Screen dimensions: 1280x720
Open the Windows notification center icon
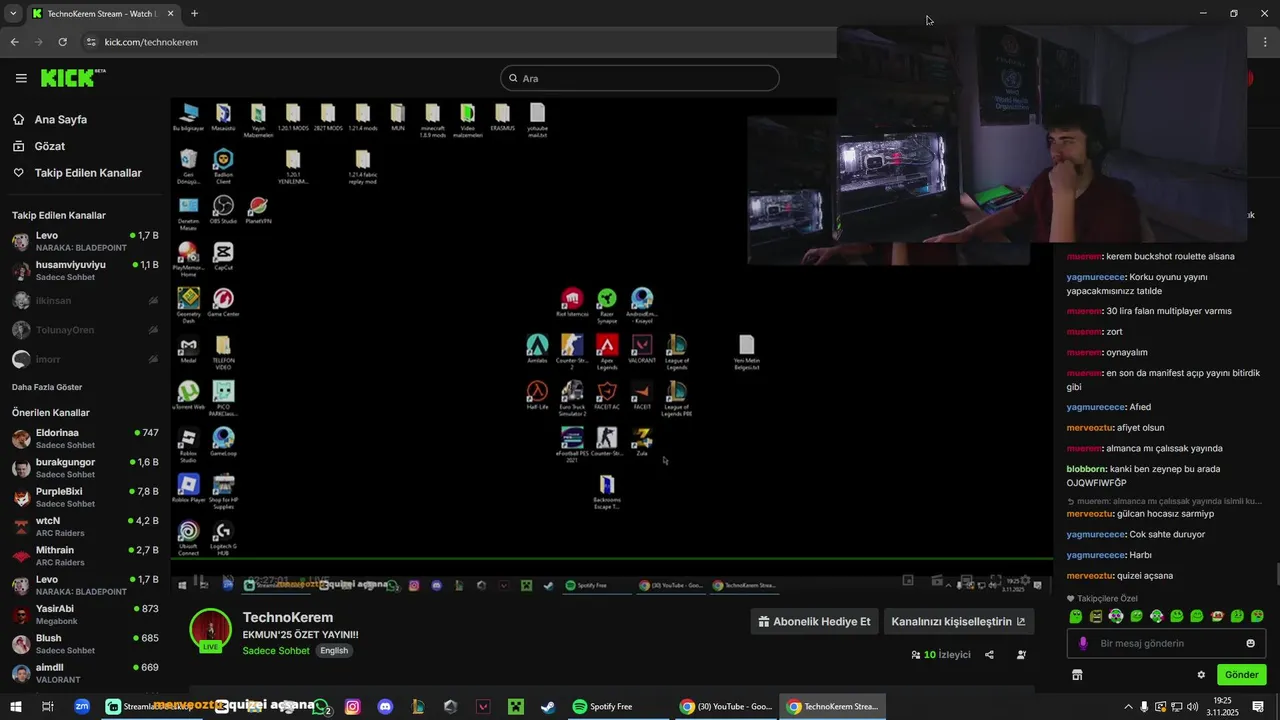(1258, 706)
